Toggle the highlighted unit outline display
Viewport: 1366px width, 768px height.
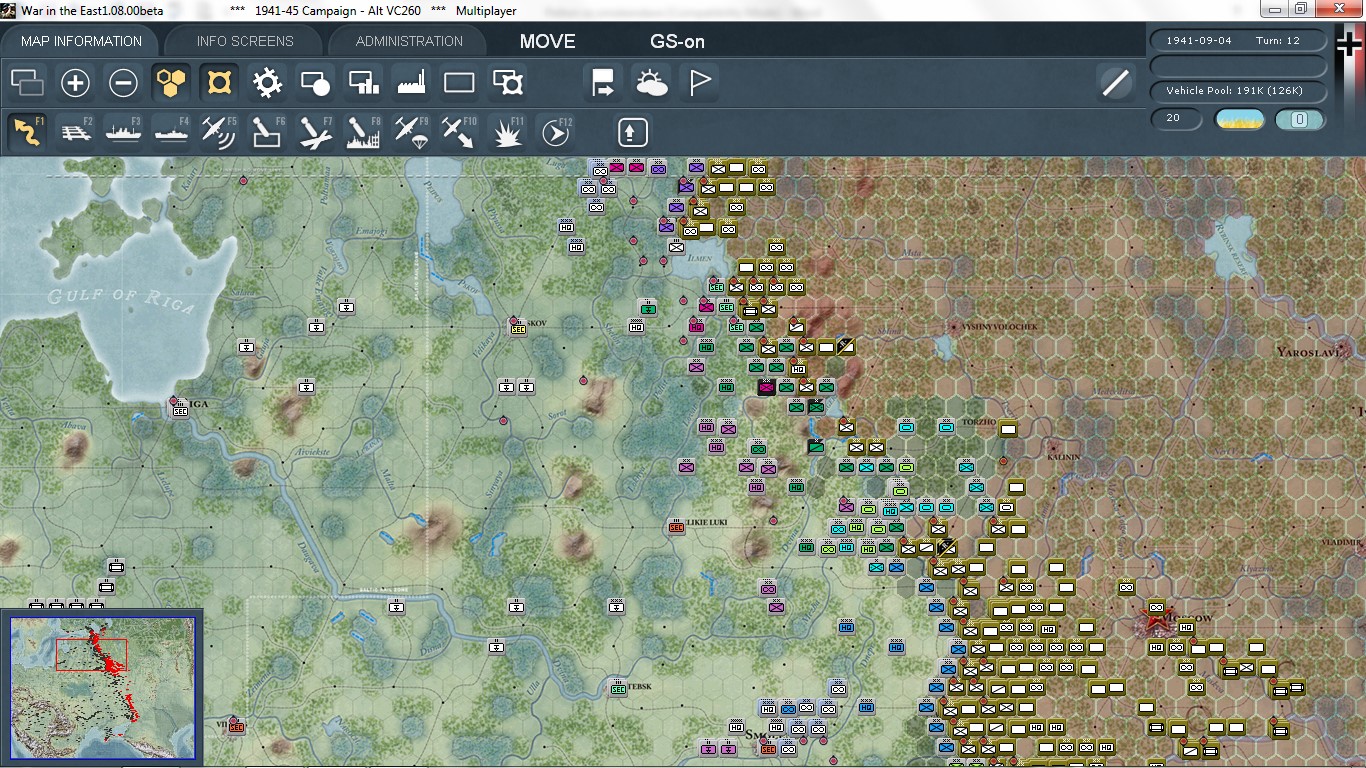(x=219, y=83)
